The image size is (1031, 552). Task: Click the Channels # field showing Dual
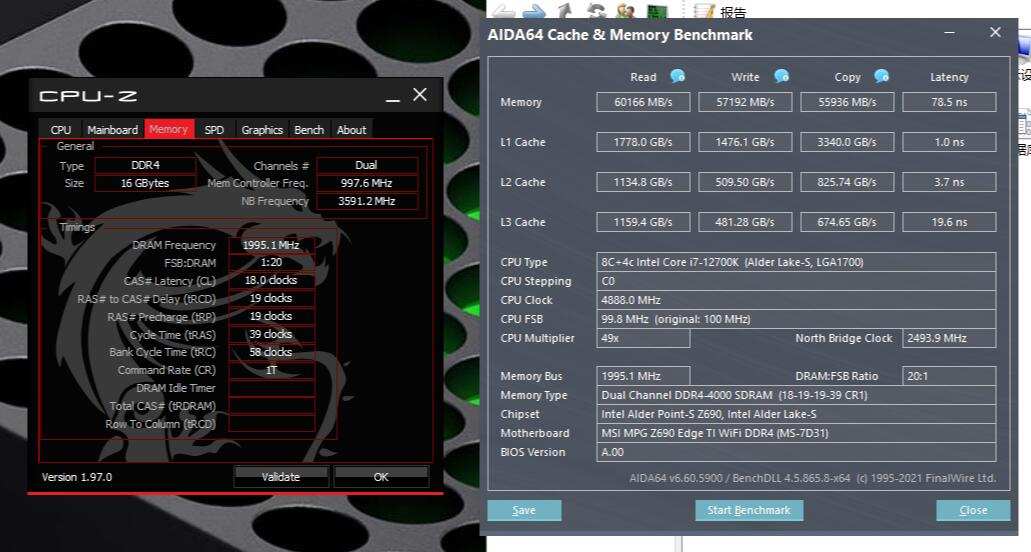[367, 165]
